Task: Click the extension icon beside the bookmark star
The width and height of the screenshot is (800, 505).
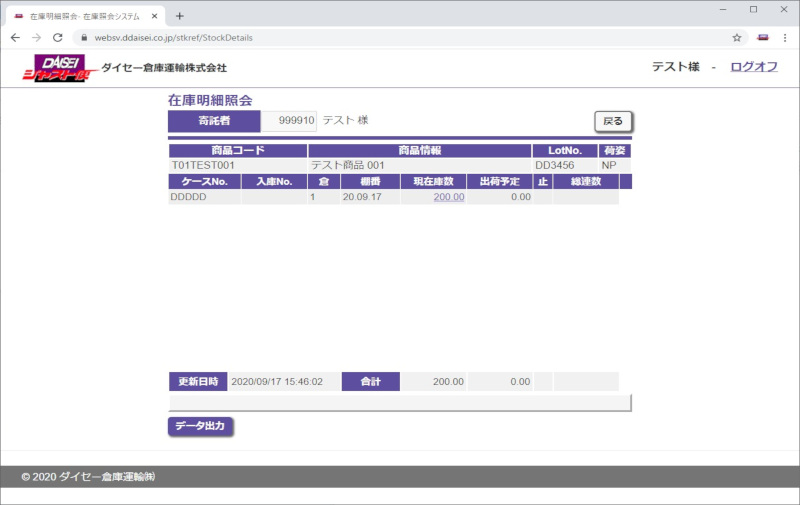Action: [x=763, y=37]
